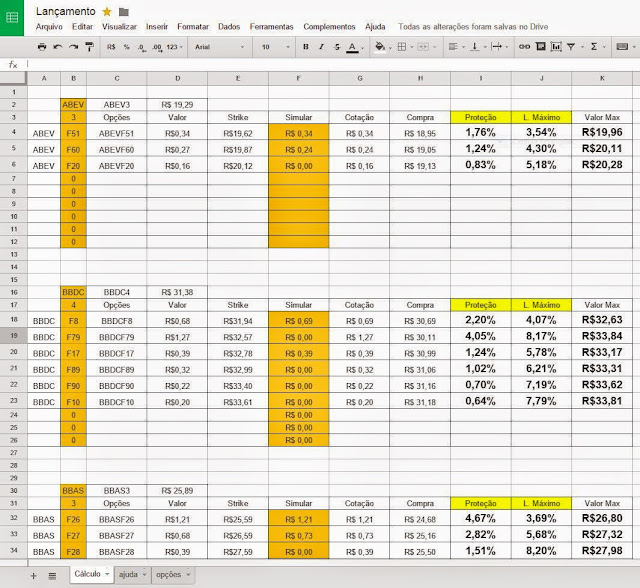Insert a chart
The width and height of the screenshot is (640, 588).
click(x=556, y=47)
